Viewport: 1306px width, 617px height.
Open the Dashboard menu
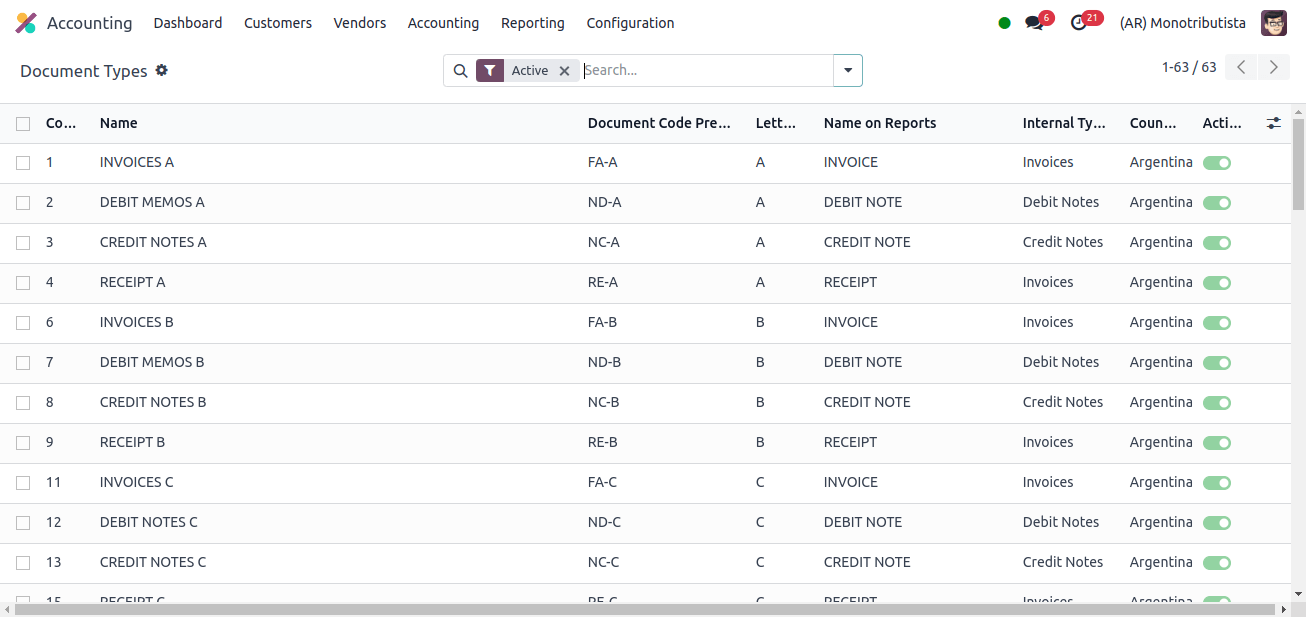pos(188,23)
